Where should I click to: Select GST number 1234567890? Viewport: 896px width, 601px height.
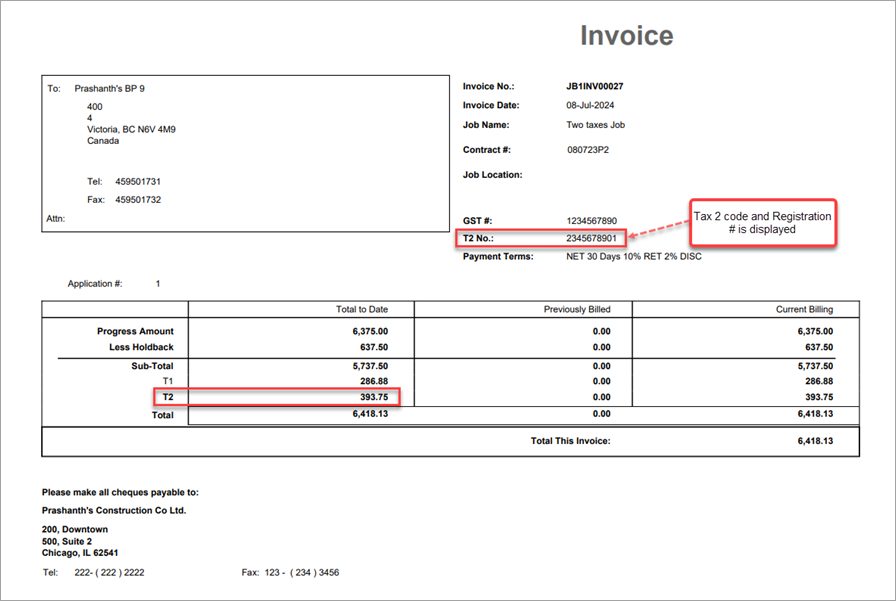pos(592,221)
